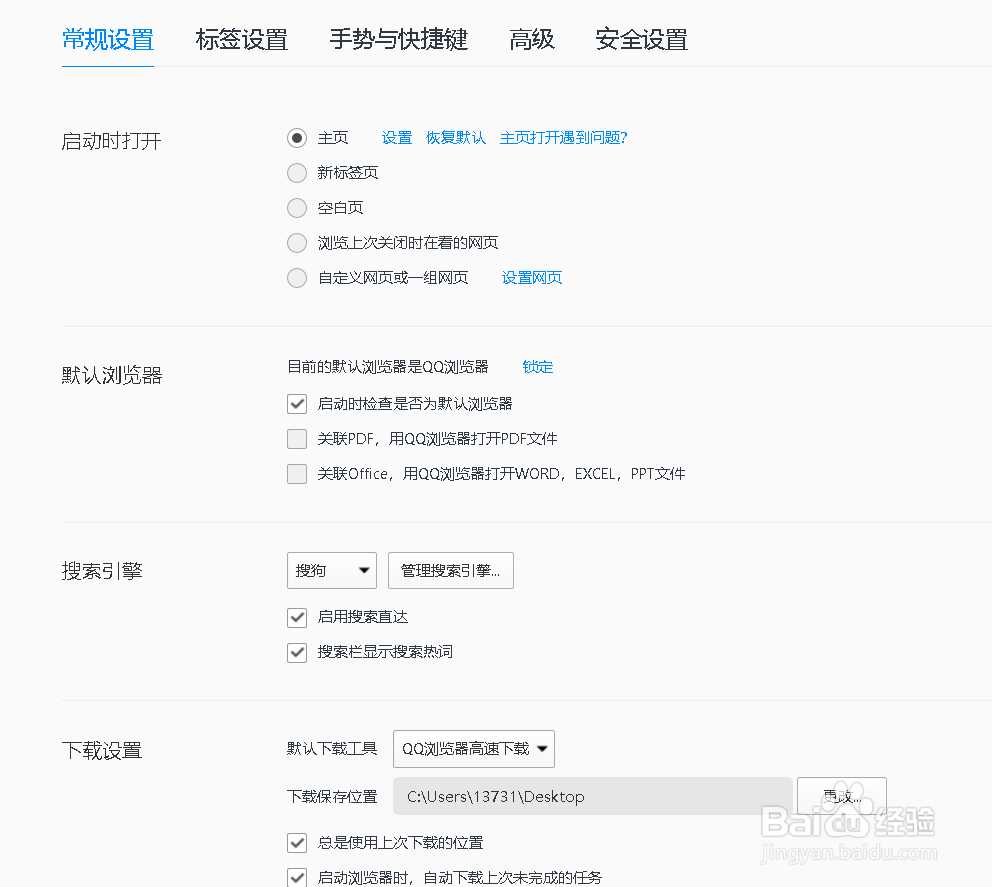Disable checking default browser at startup
Viewport: 992px width, 887px height.
coord(297,403)
